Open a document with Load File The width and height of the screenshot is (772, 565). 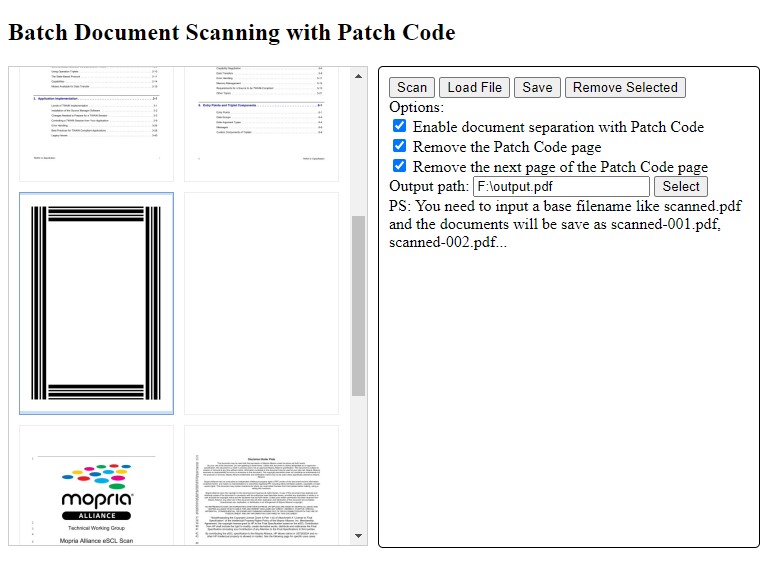pos(475,87)
